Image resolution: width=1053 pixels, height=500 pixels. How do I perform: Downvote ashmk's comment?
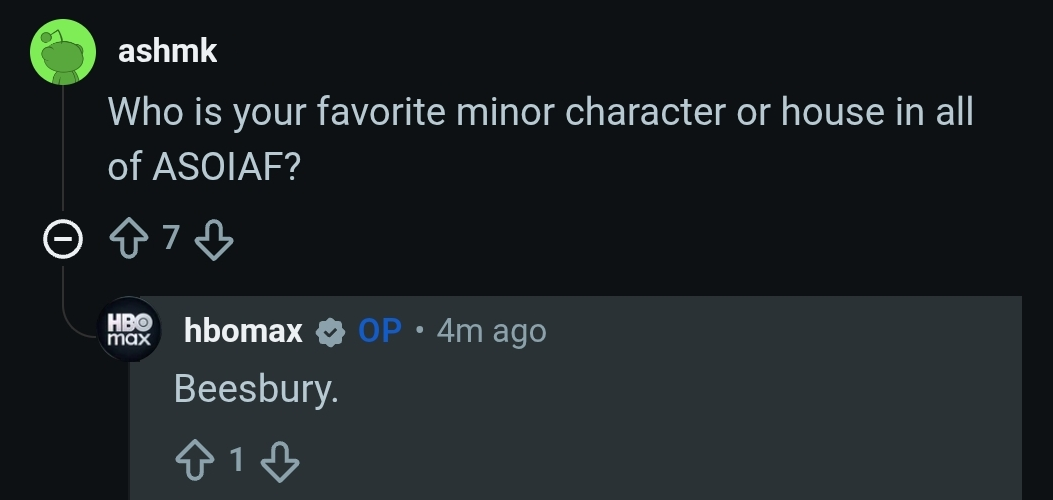tap(212, 239)
